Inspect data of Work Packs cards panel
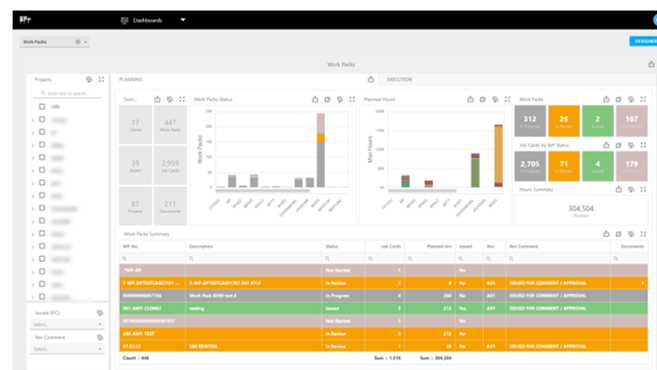 coord(618,99)
